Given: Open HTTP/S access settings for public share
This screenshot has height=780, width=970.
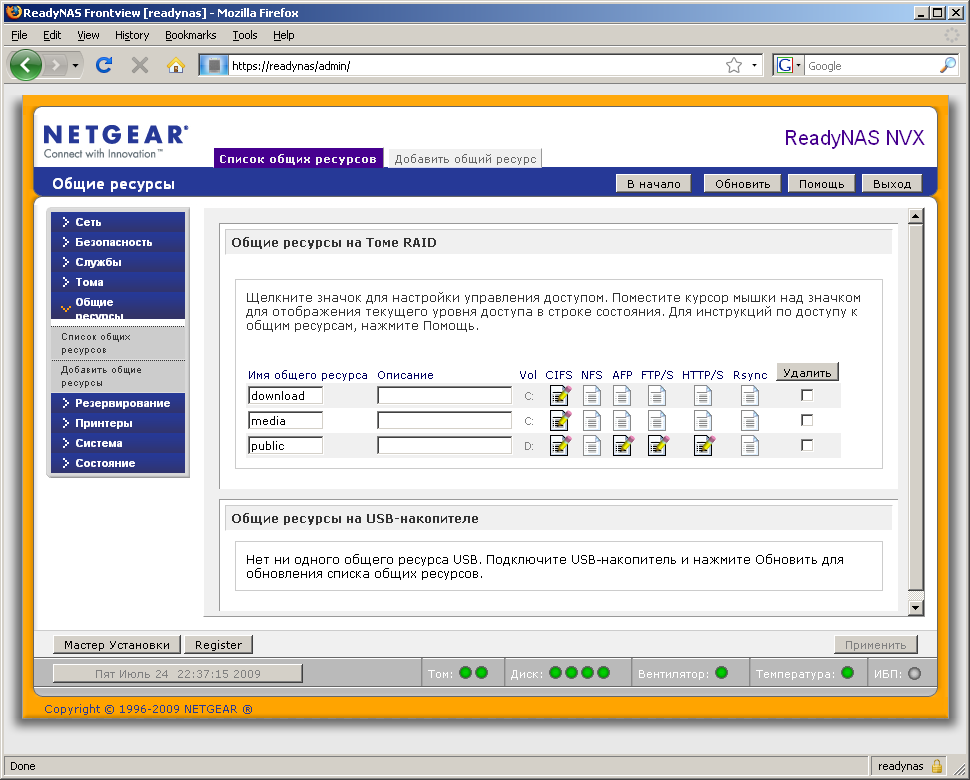Looking at the screenshot, I should pyautogui.click(x=704, y=445).
